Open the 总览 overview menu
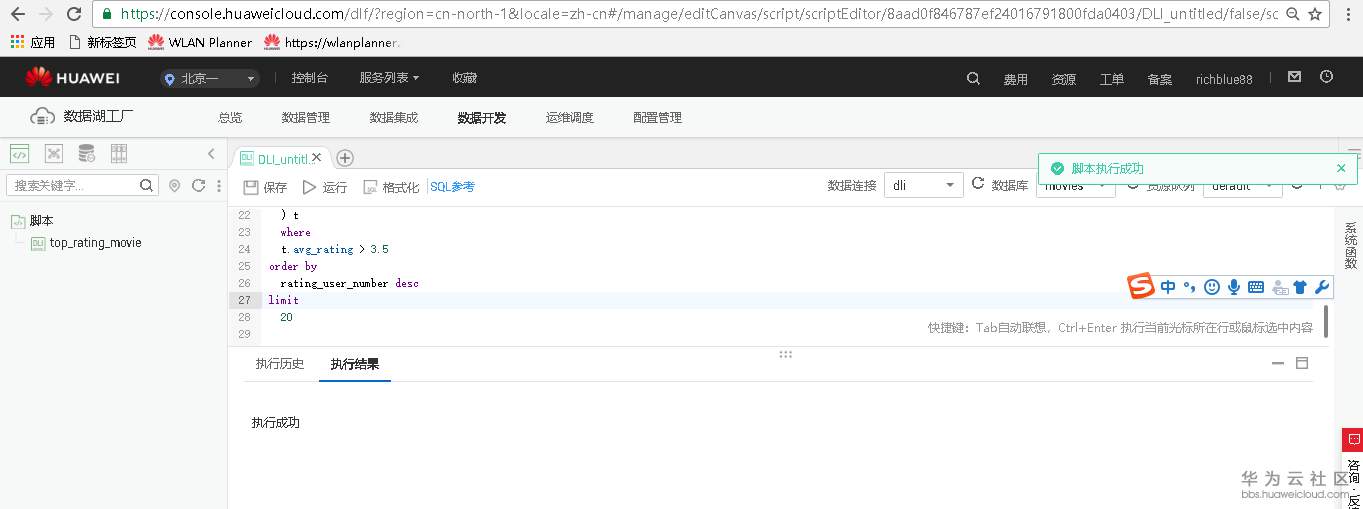Image resolution: width=1363 pixels, height=509 pixels. [x=230, y=117]
